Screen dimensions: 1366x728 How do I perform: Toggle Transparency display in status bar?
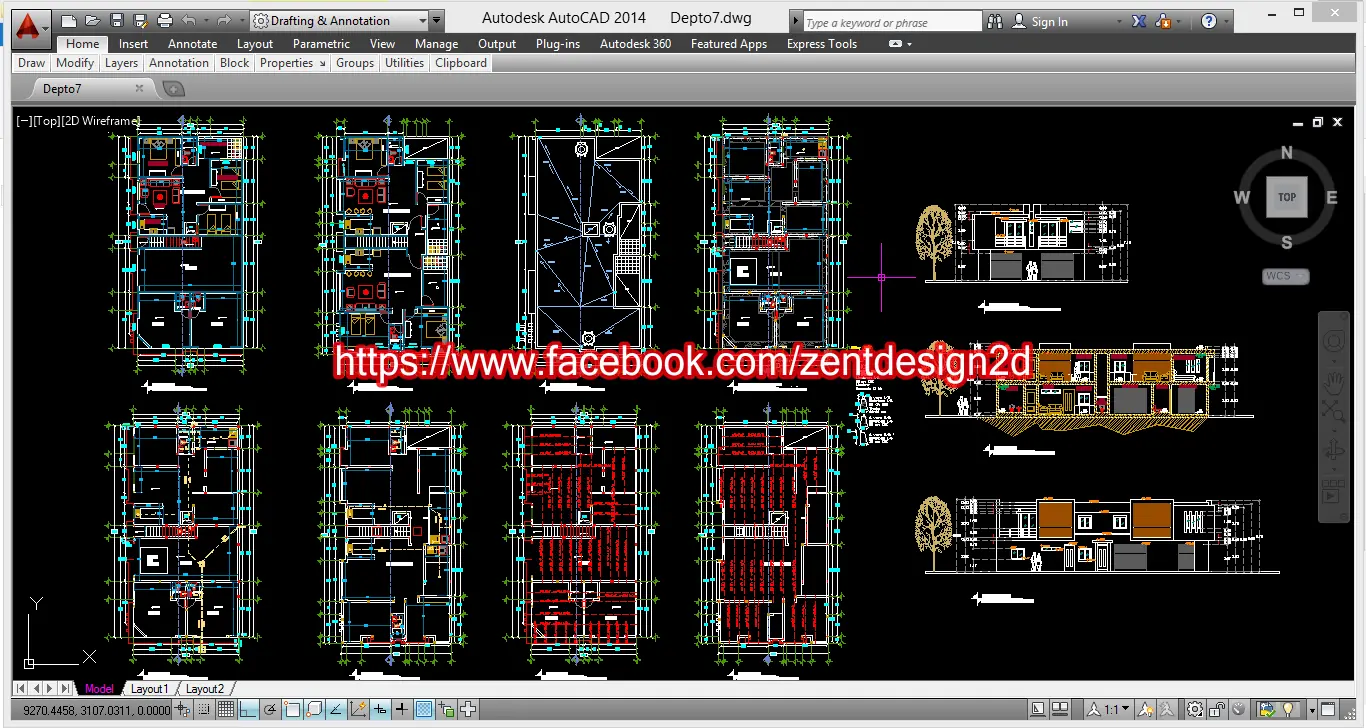click(424, 710)
